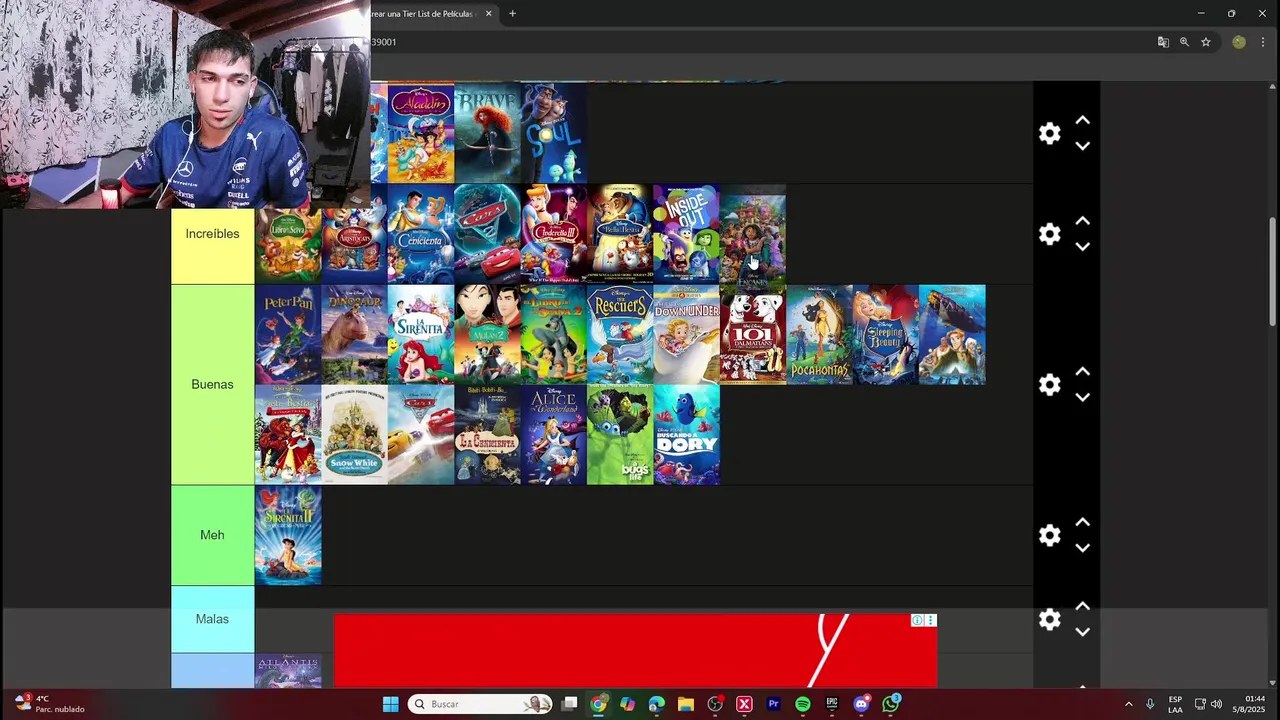Screen dimensions: 1280x720
Task: Open settings gear for the Aladdin row
Action: 1049,133
